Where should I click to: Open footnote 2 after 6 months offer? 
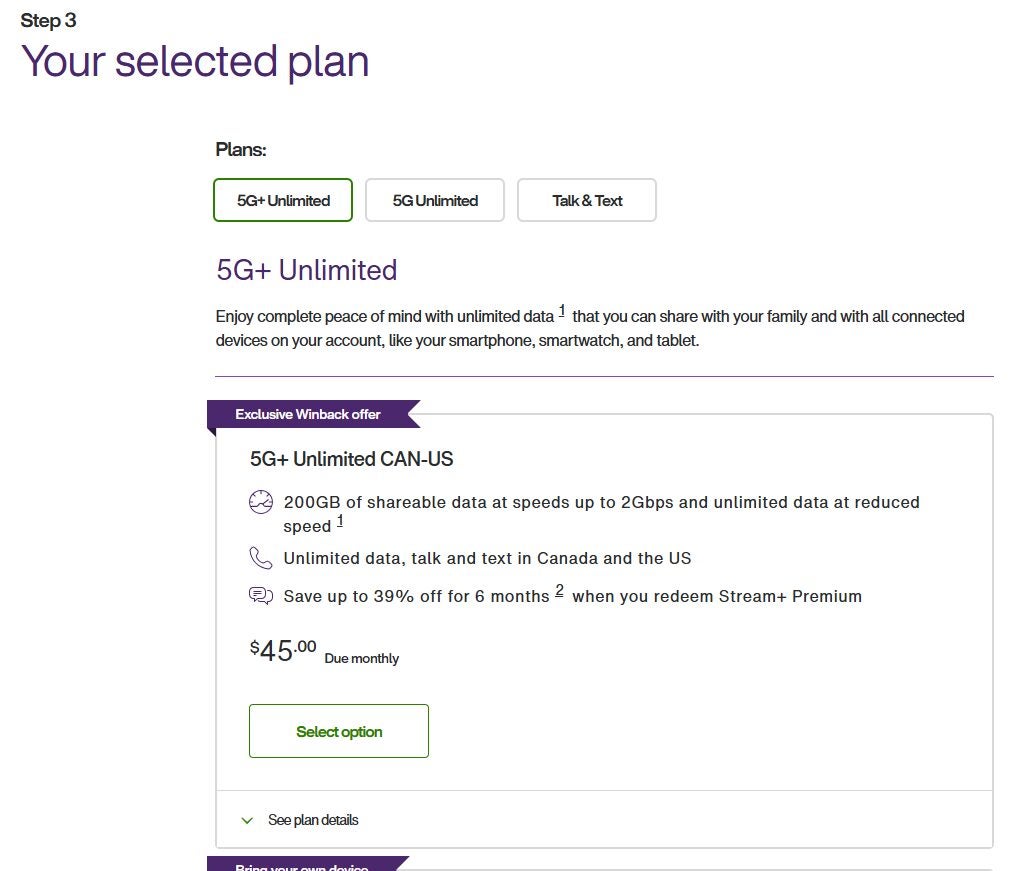tap(560, 591)
